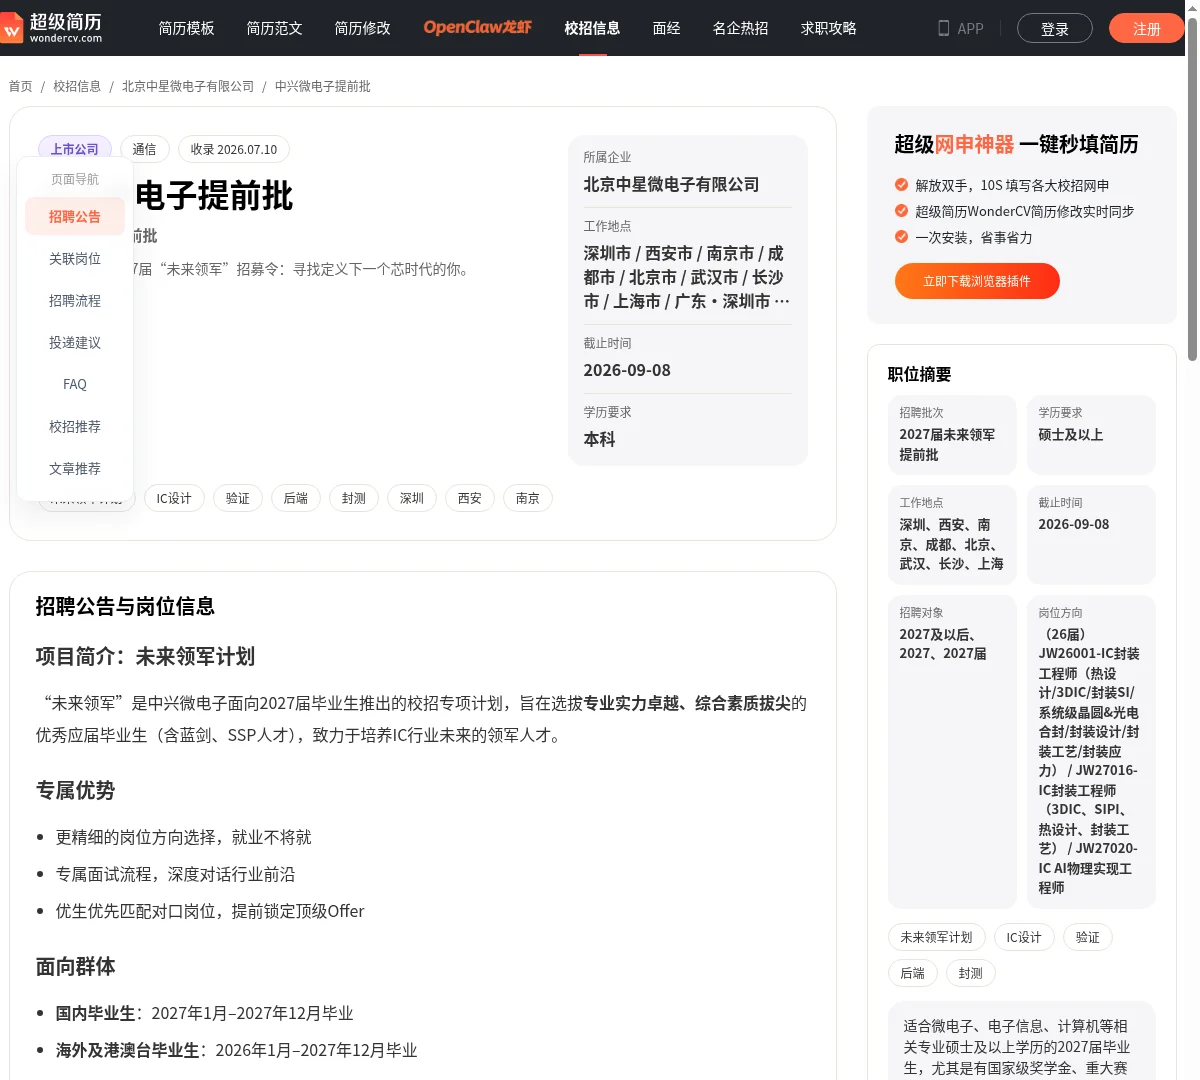The width and height of the screenshot is (1200, 1080).
Task: Go to 校招信息 breadcrumb link
Action: [77, 86]
